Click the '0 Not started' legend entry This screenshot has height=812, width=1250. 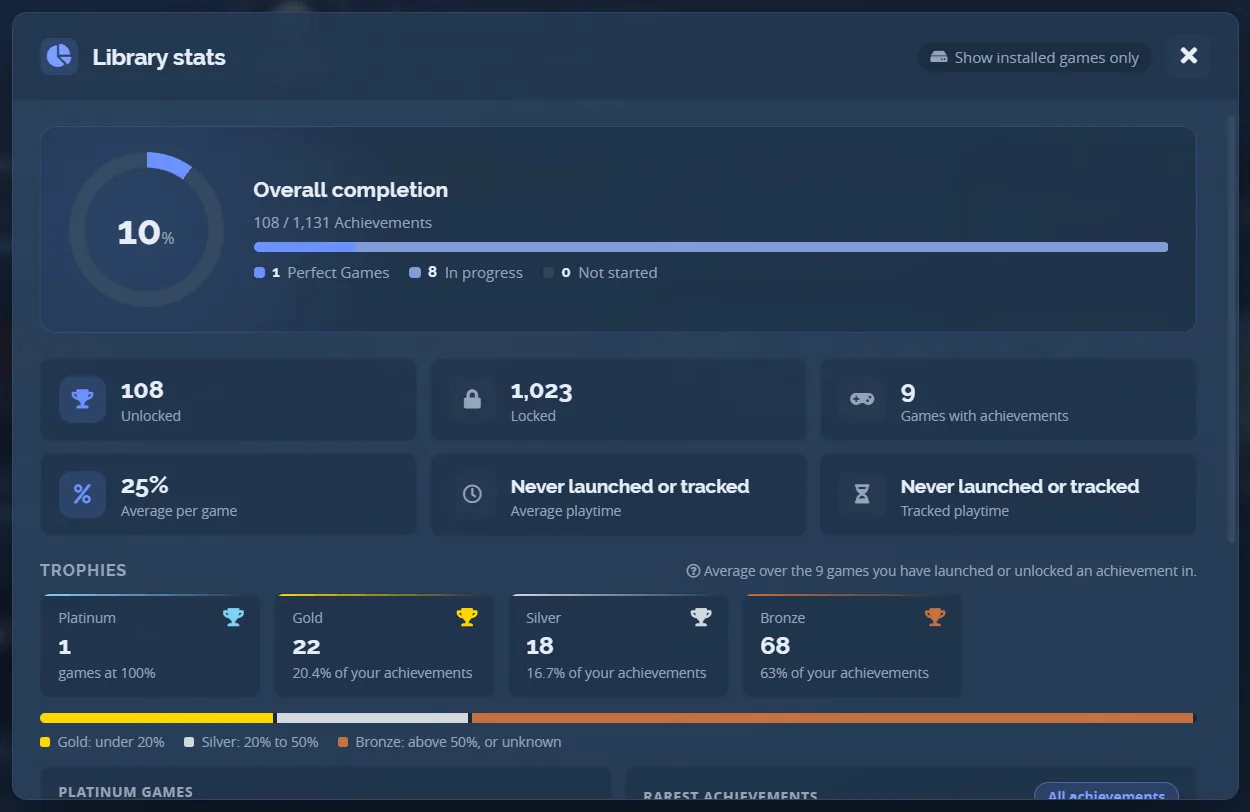click(x=600, y=272)
